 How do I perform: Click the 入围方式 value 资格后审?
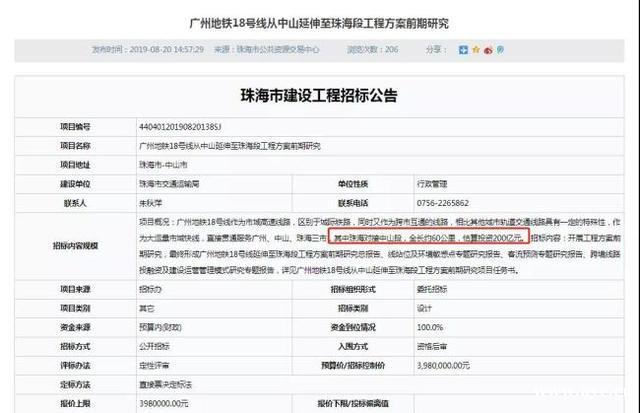tap(432, 346)
